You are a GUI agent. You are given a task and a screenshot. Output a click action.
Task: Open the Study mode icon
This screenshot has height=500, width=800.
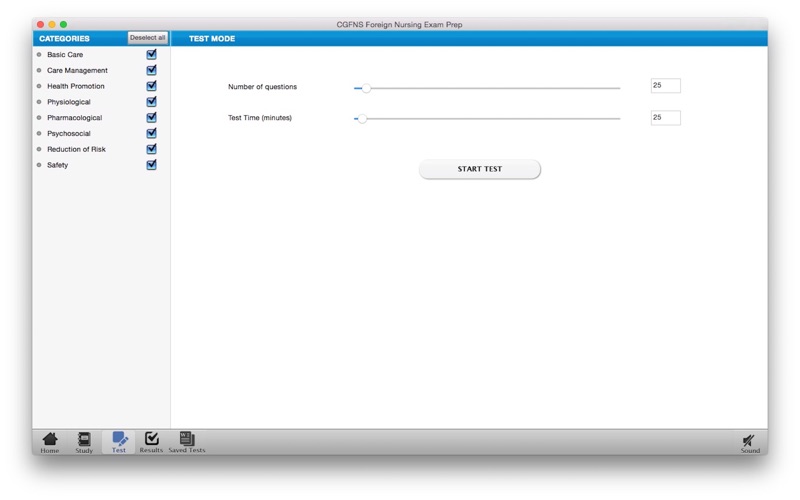pos(84,442)
